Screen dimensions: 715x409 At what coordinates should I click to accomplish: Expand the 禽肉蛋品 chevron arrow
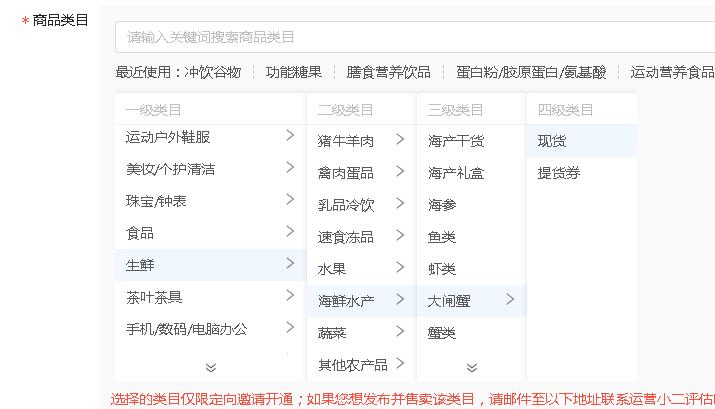(x=400, y=171)
